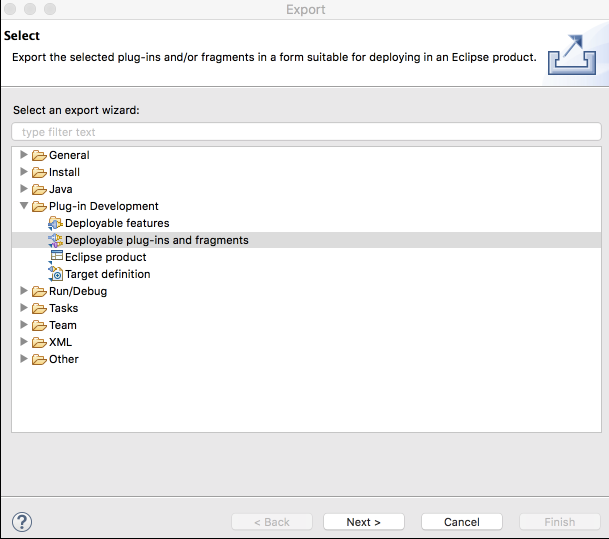Focus the type filter text field
This screenshot has height=539, width=609.
point(306,132)
